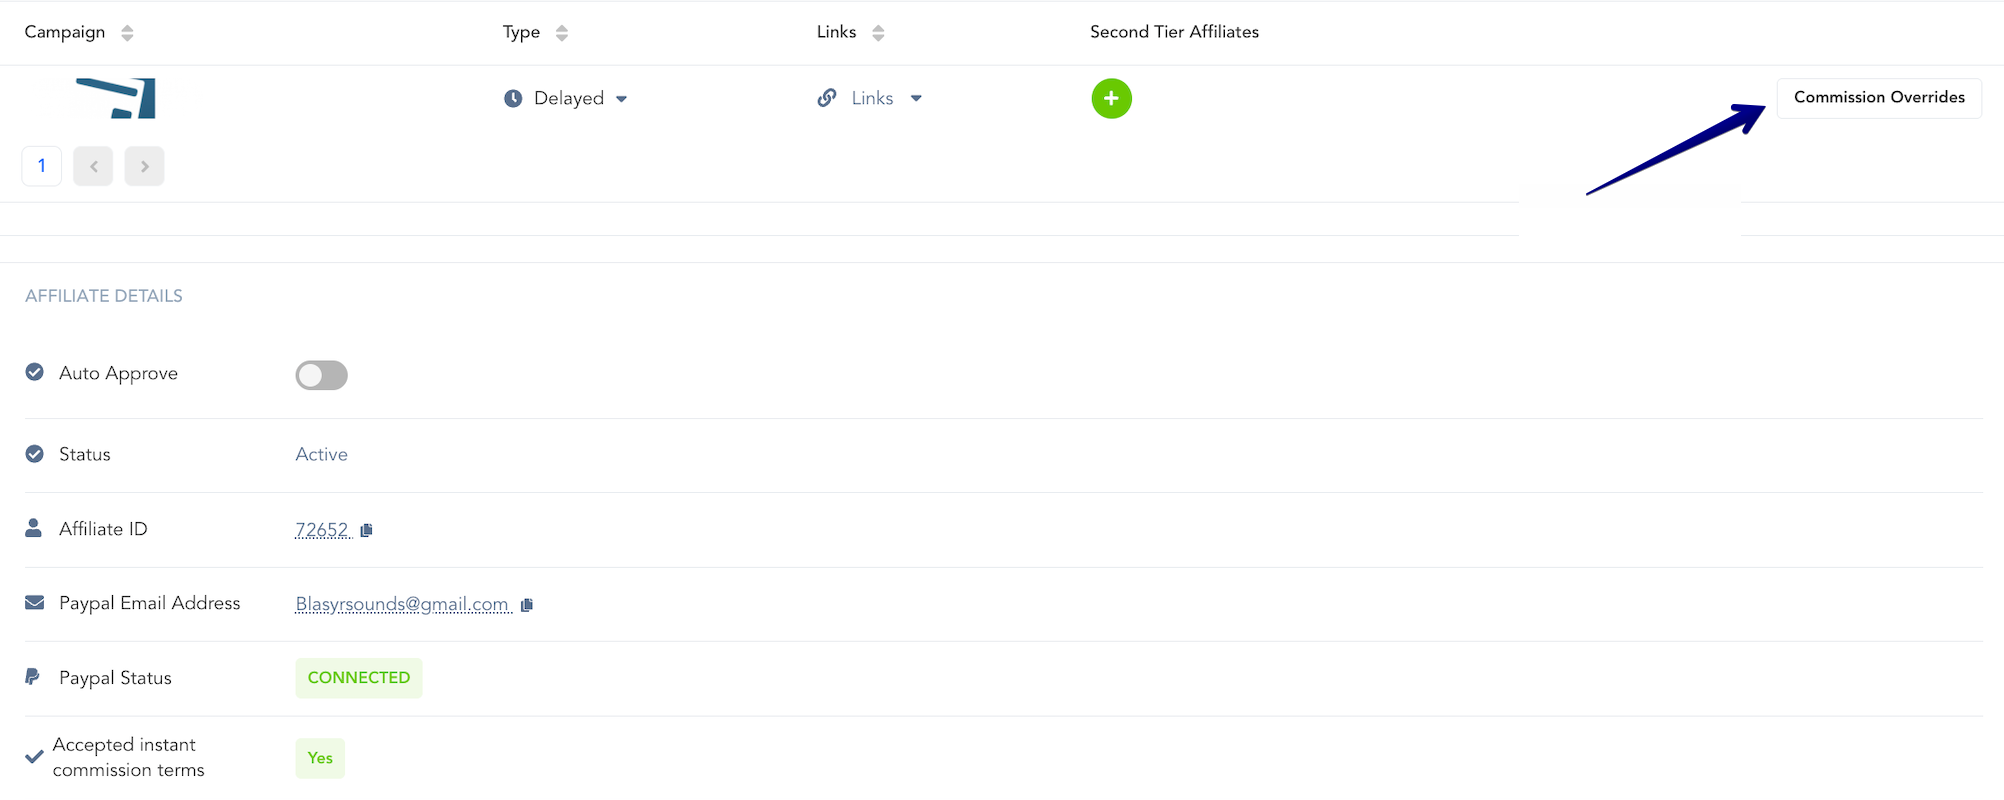This screenshot has width=2004, height=800.
Task: Go to page 1 in pagination
Action: click(x=42, y=166)
